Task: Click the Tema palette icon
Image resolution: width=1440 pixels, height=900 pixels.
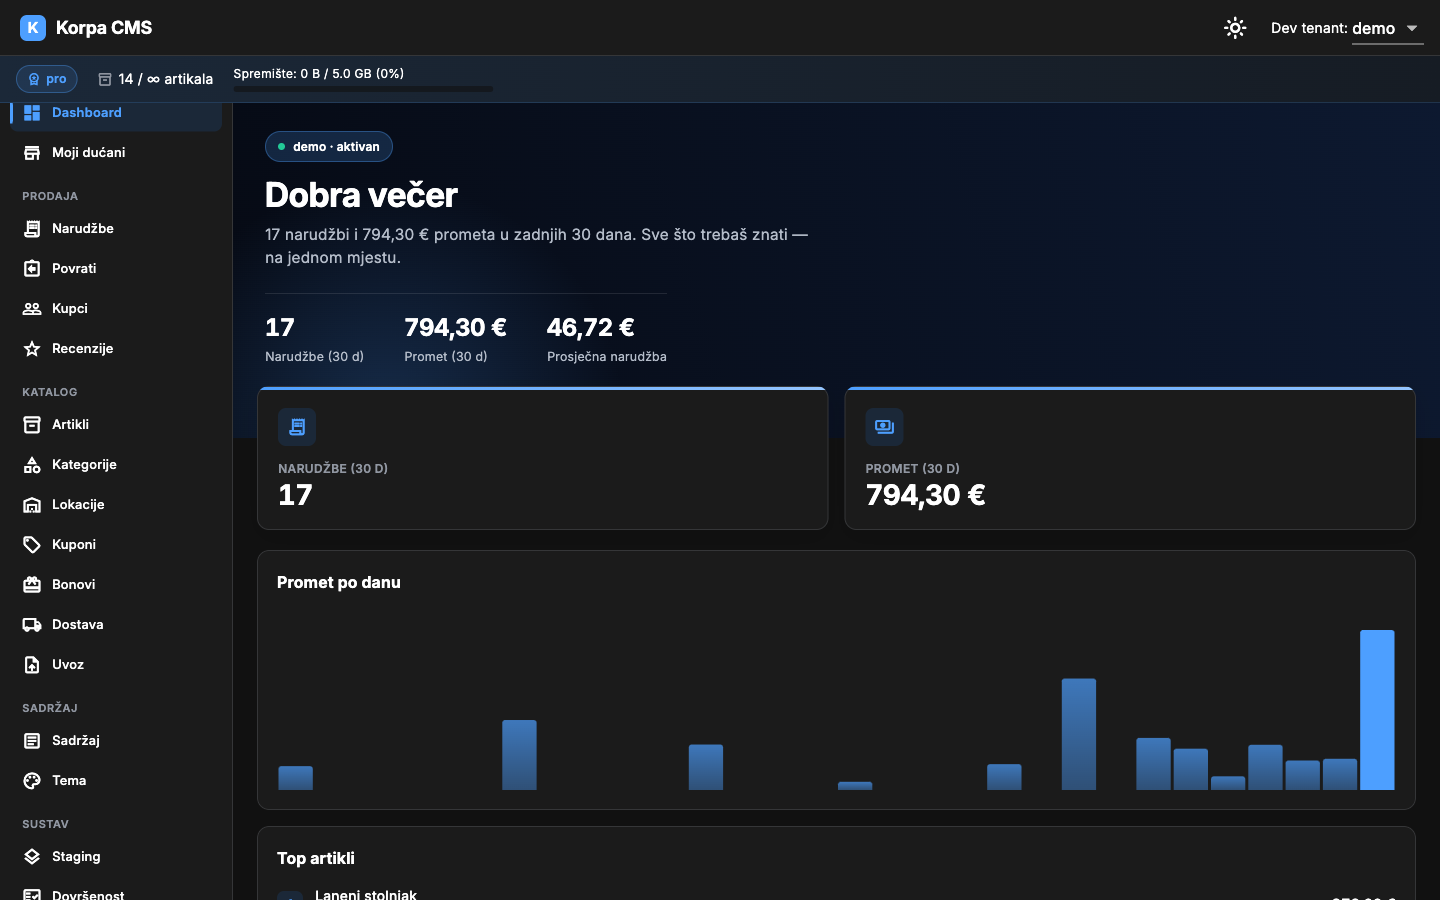Action: [x=32, y=781]
